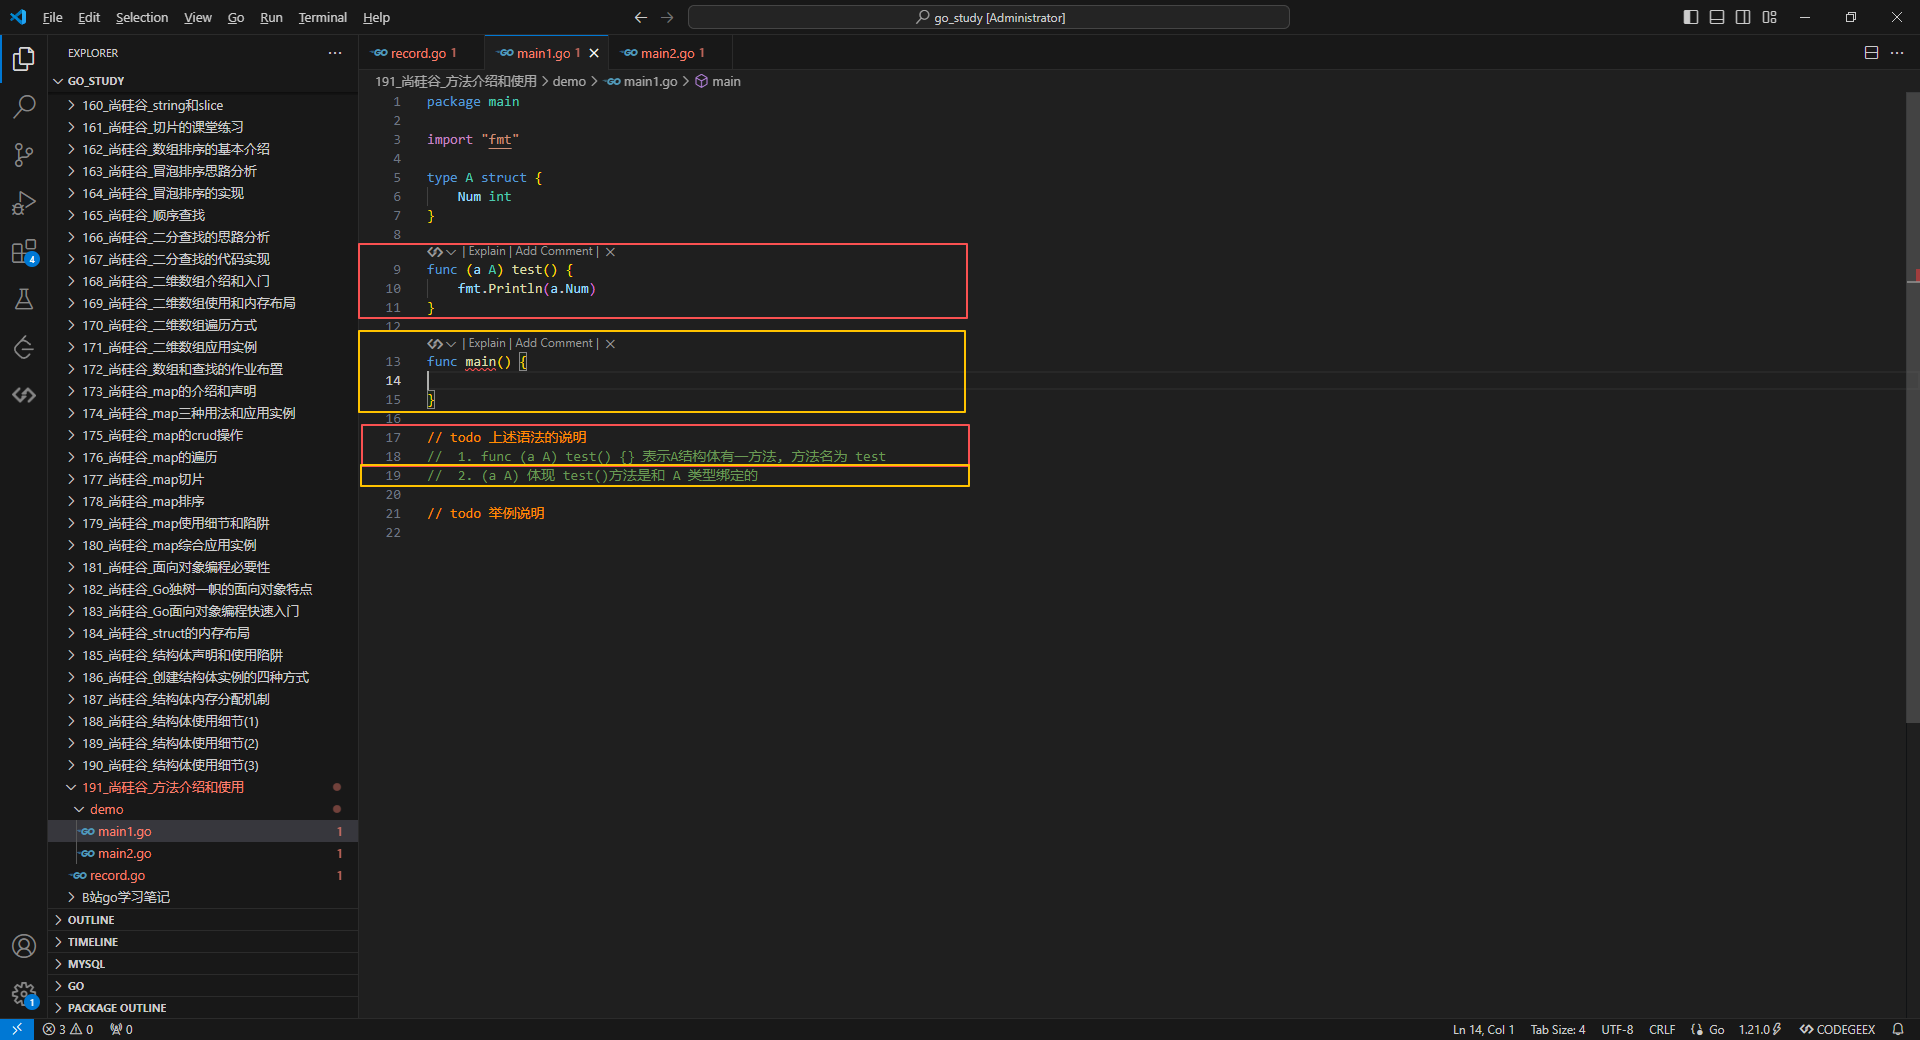Open Run and Debug view

[x=24, y=203]
